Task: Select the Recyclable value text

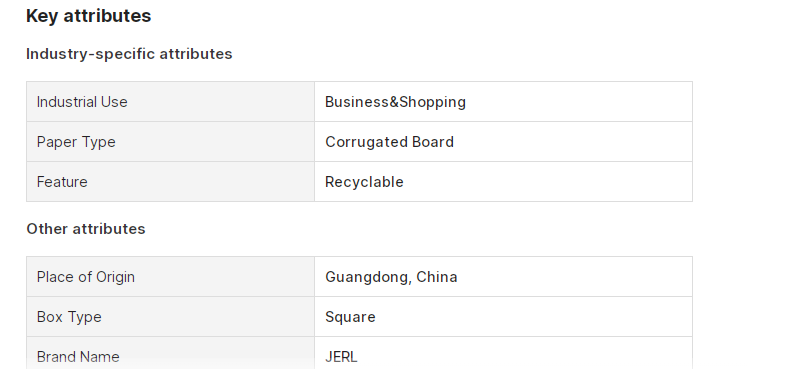Action: pos(364,182)
